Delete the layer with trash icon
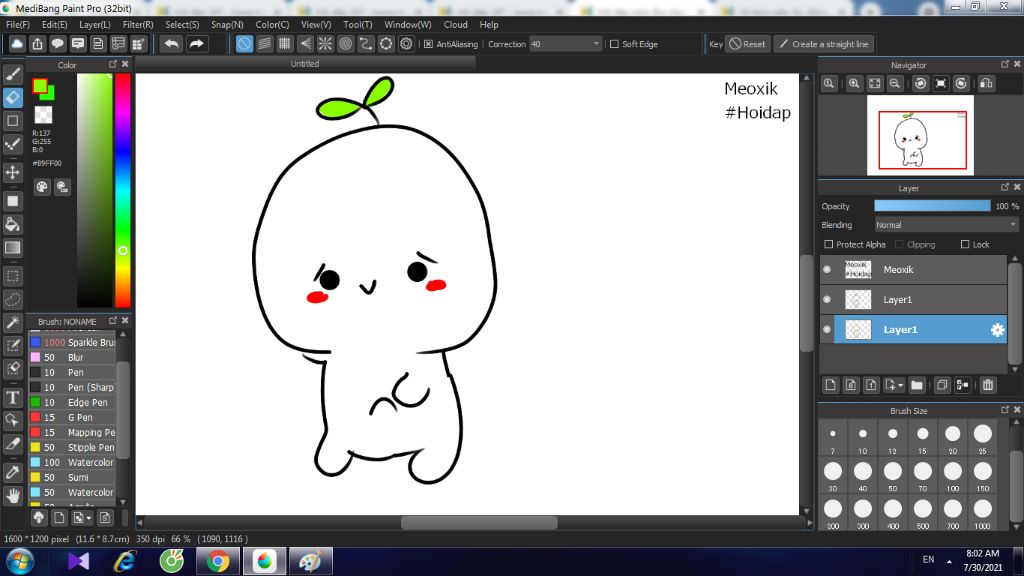This screenshot has height=576, width=1024. pos(988,385)
